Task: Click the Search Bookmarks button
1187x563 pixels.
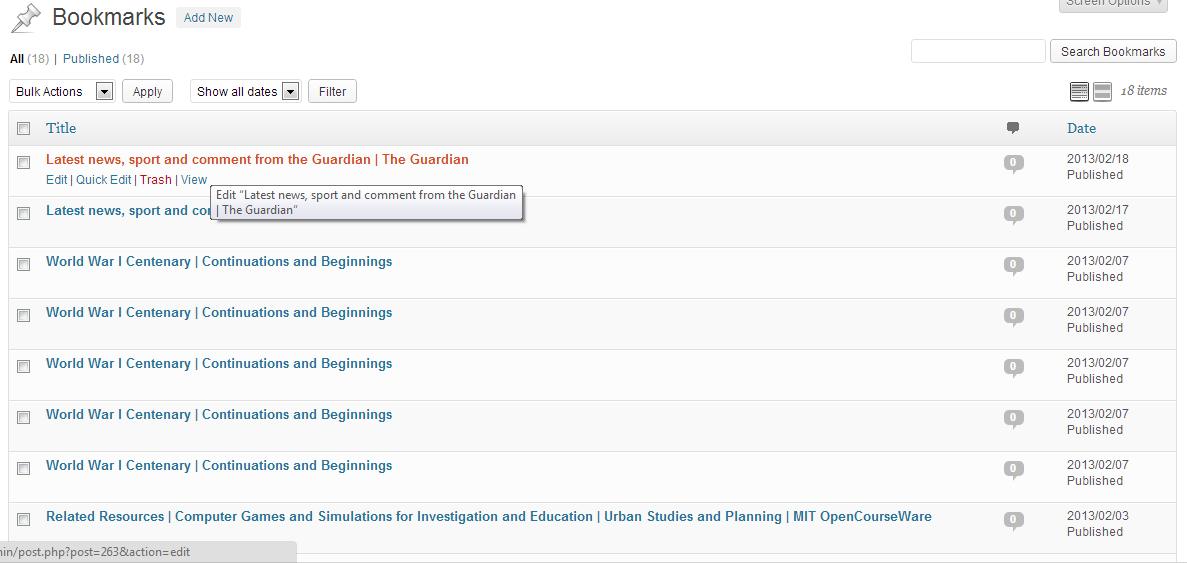Action: click(1113, 51)
